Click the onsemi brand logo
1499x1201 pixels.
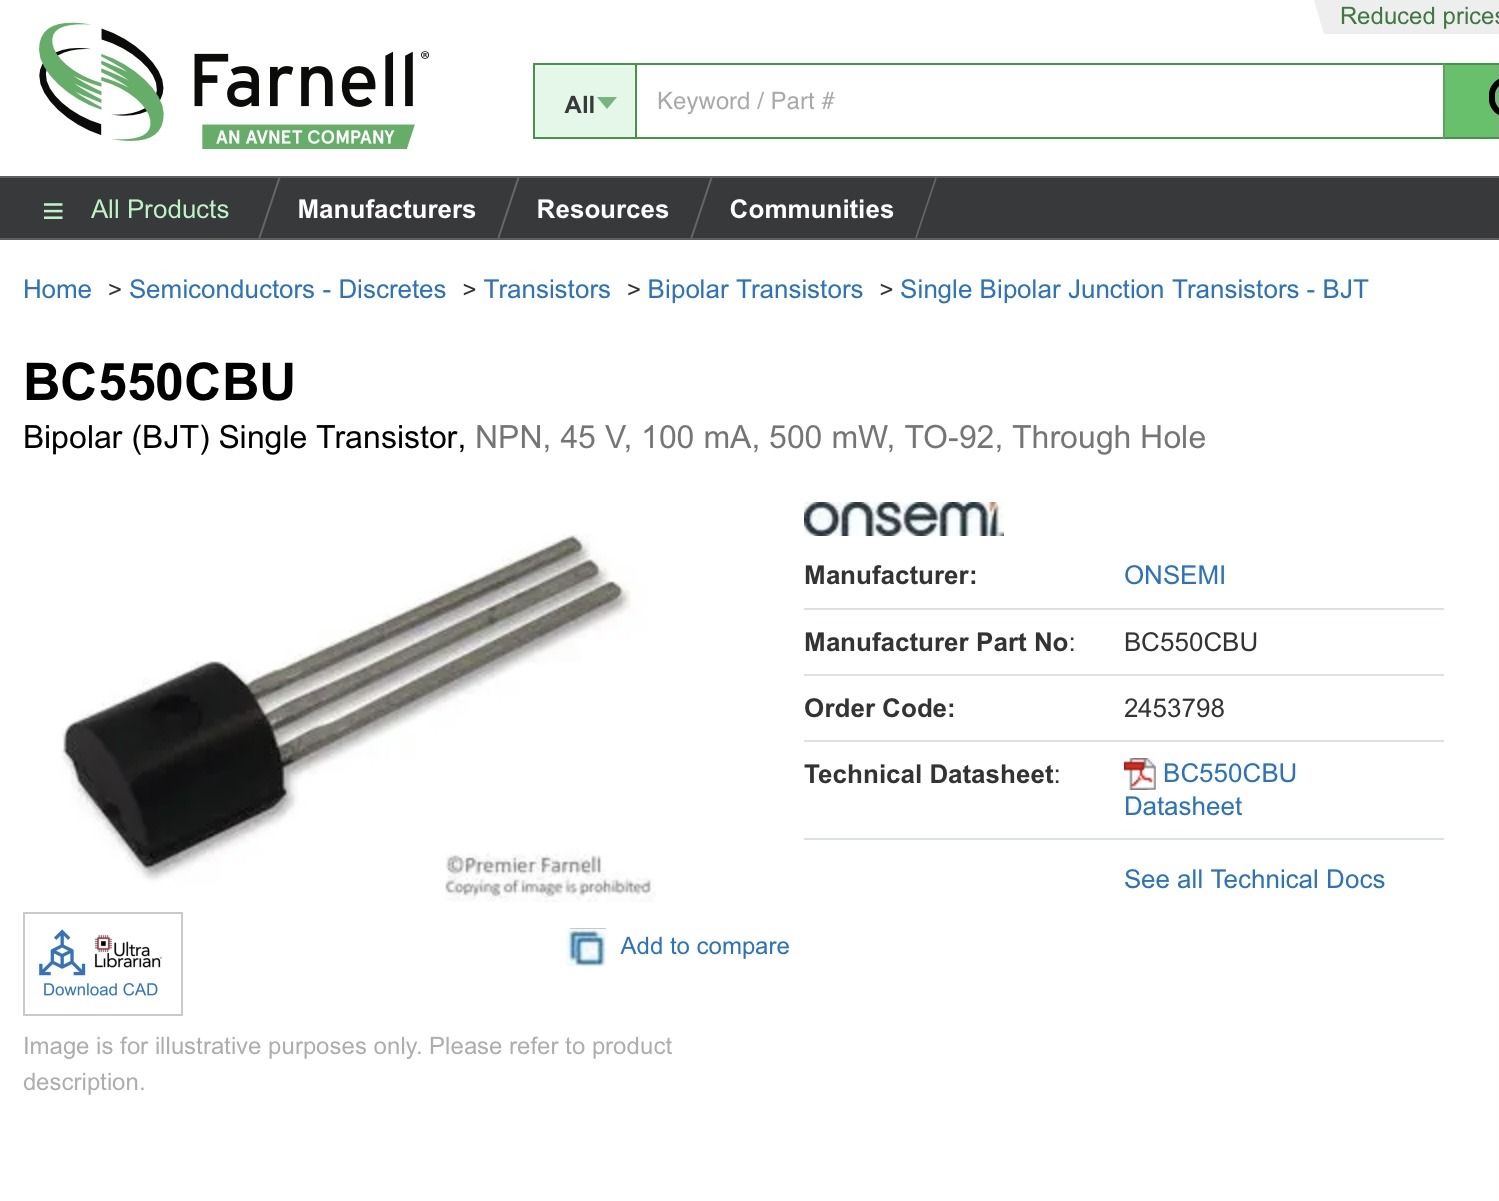click(904, 519)
